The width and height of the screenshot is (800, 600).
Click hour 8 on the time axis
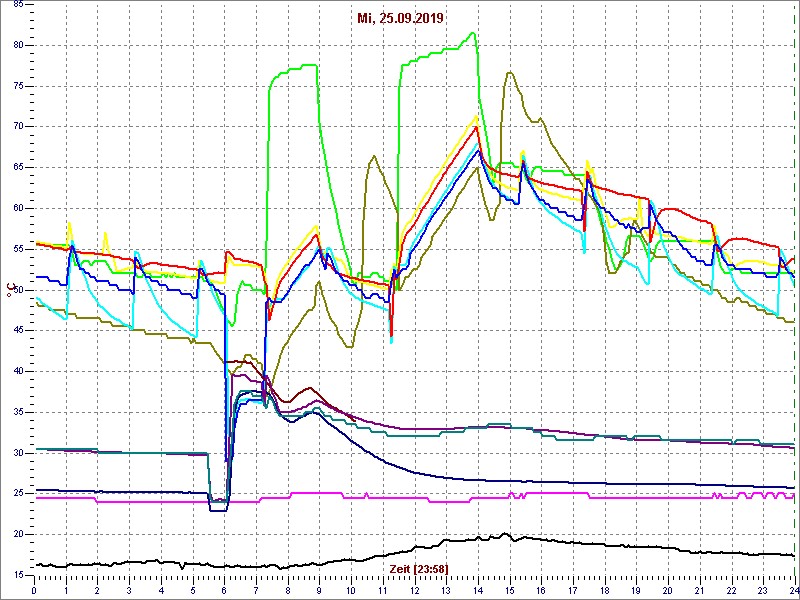pos(288,591)
